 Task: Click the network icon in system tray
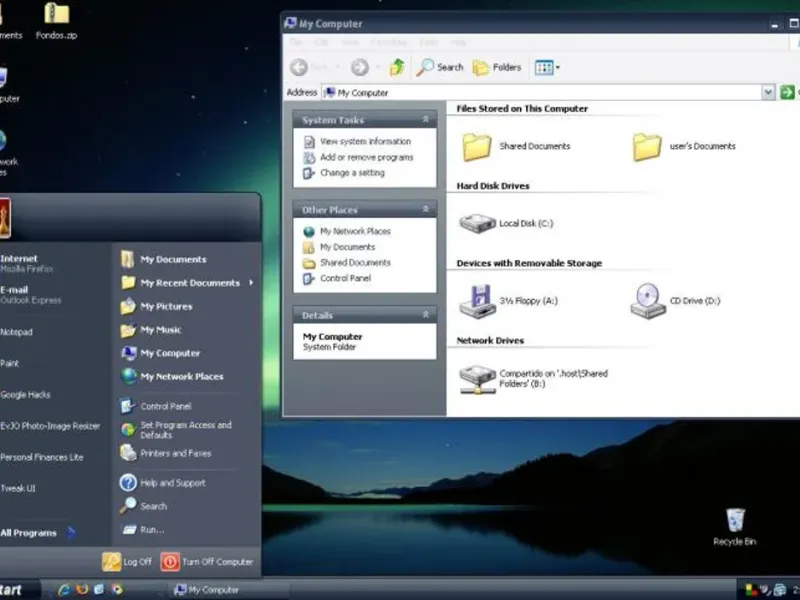click(x=779, y=590)
